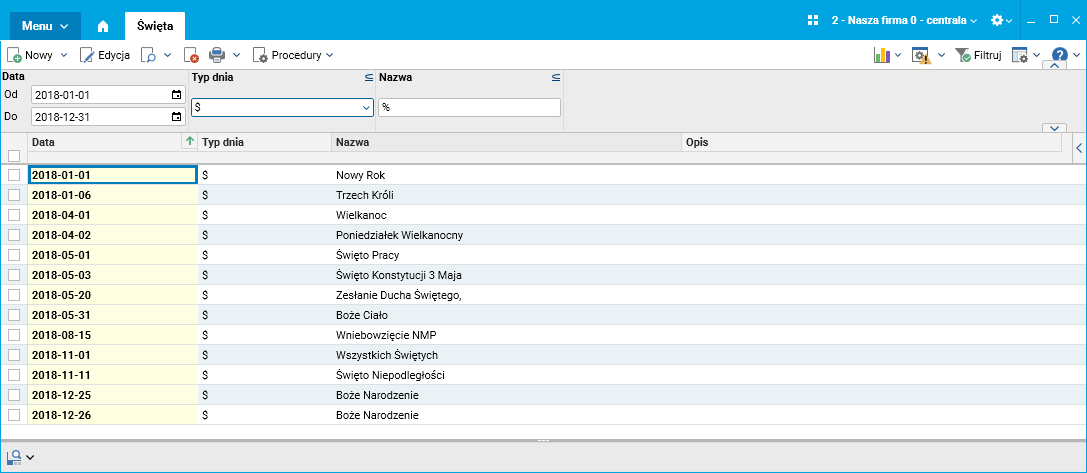Click the green sort arrow in Data header

click(x=190, y=141)
